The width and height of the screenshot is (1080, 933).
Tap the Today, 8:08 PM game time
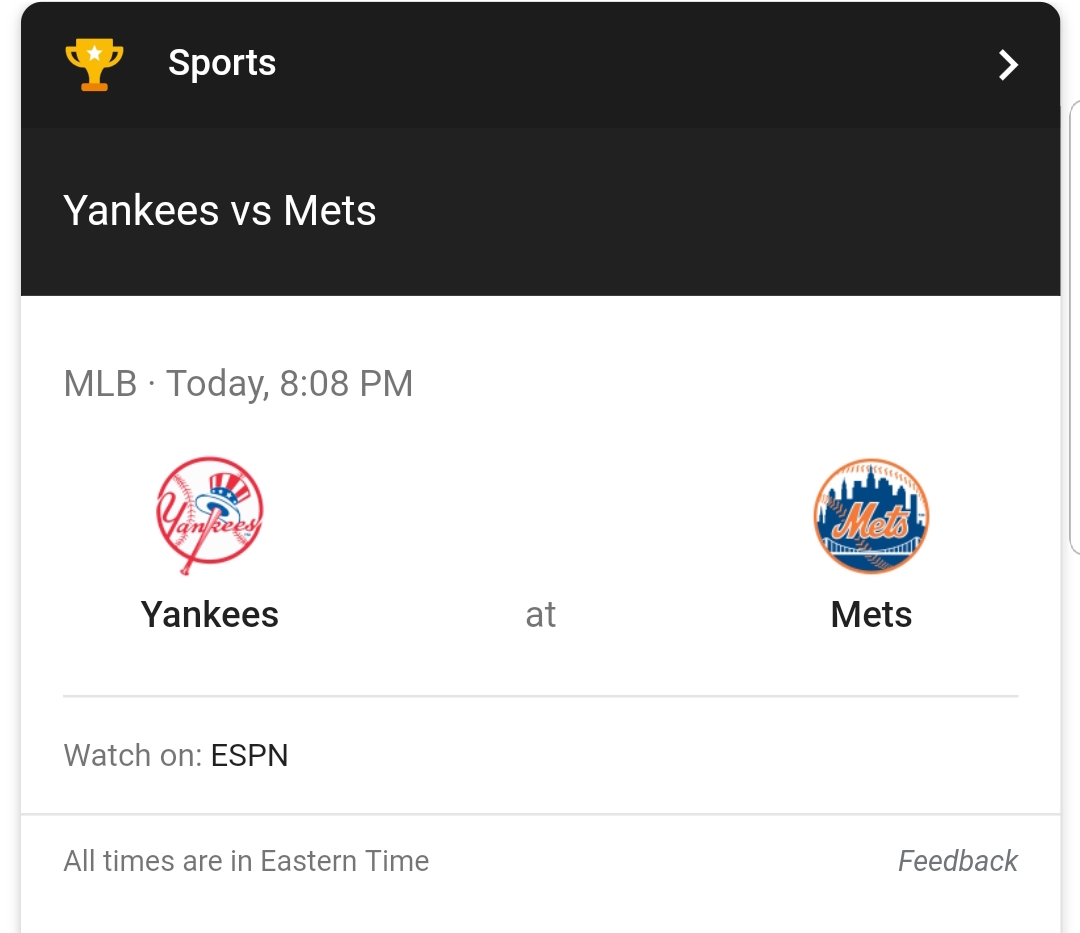coord(290,384)
